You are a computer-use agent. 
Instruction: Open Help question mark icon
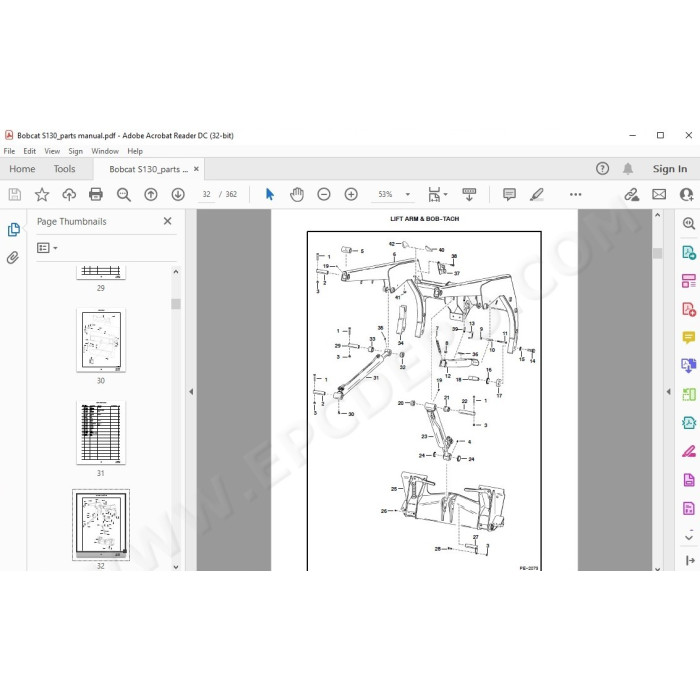coord(602,169)
